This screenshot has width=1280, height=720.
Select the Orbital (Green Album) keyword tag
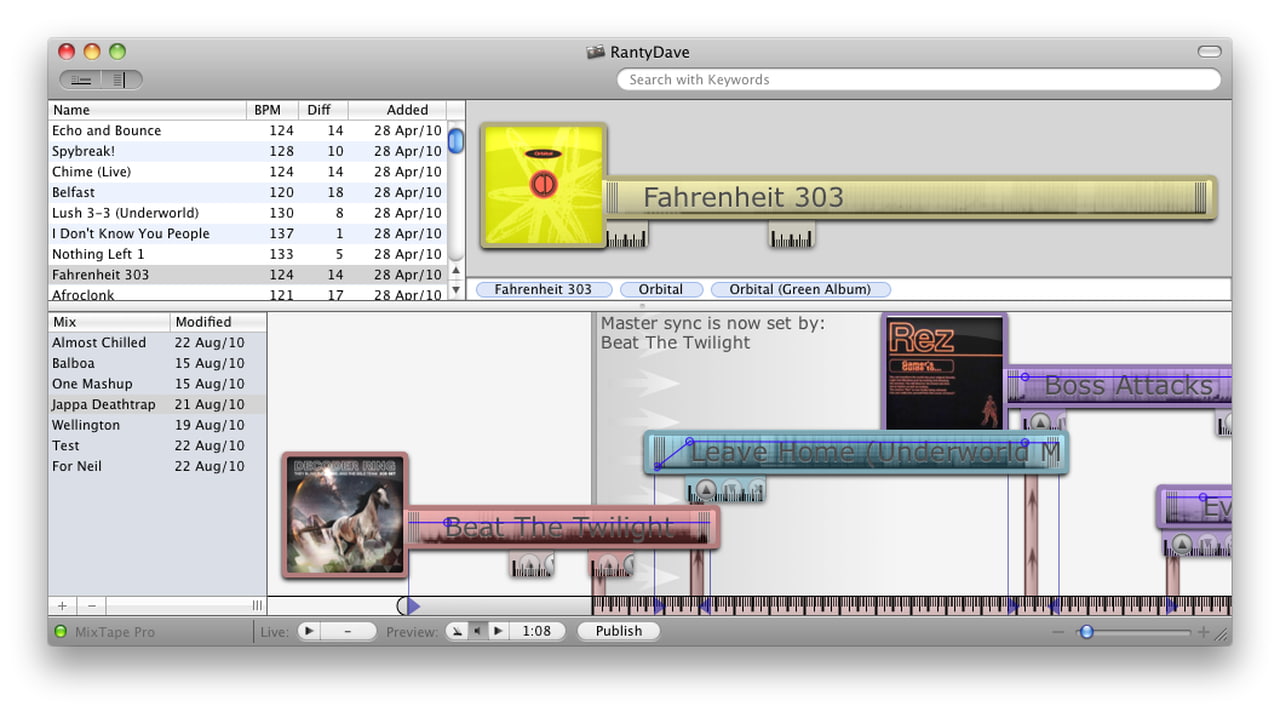(x=800, y=289)
